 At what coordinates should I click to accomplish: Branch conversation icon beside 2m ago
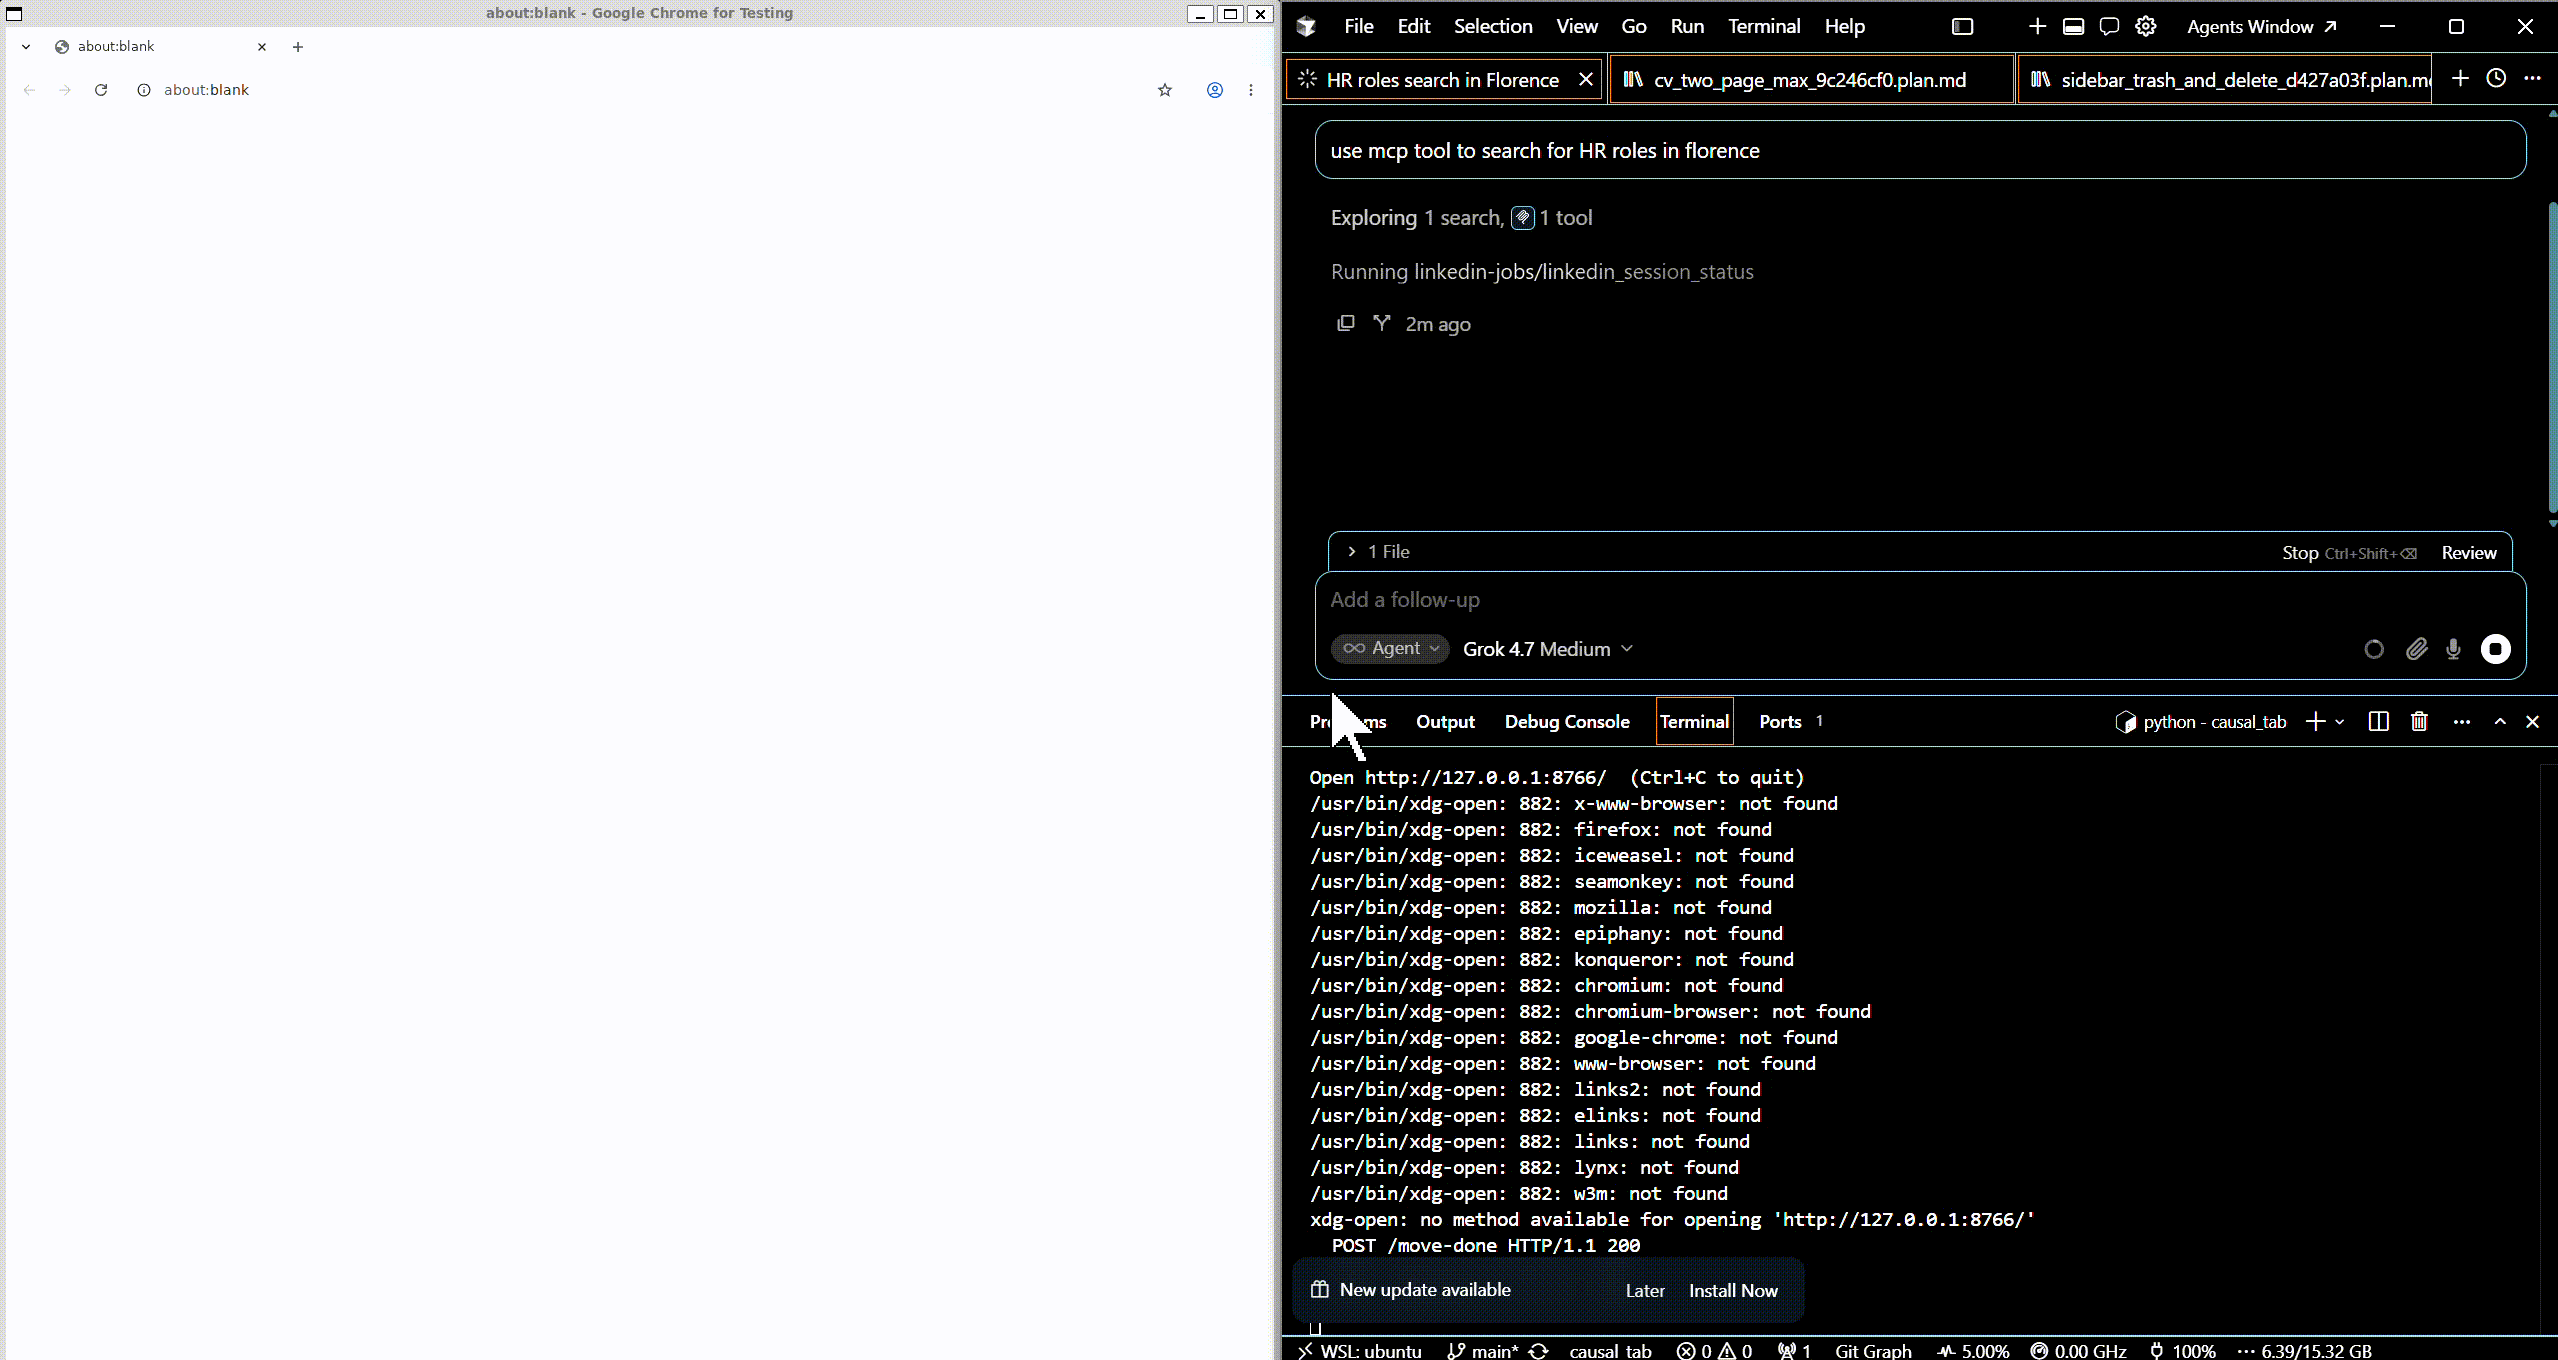tap(1382, 323)
